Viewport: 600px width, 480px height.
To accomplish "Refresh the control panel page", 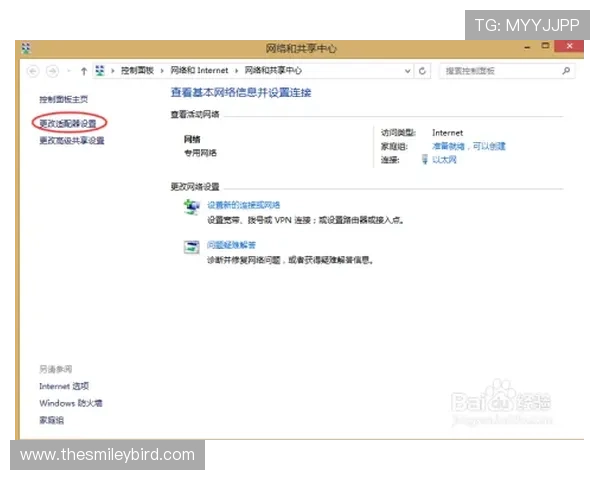I will (422, 71).
